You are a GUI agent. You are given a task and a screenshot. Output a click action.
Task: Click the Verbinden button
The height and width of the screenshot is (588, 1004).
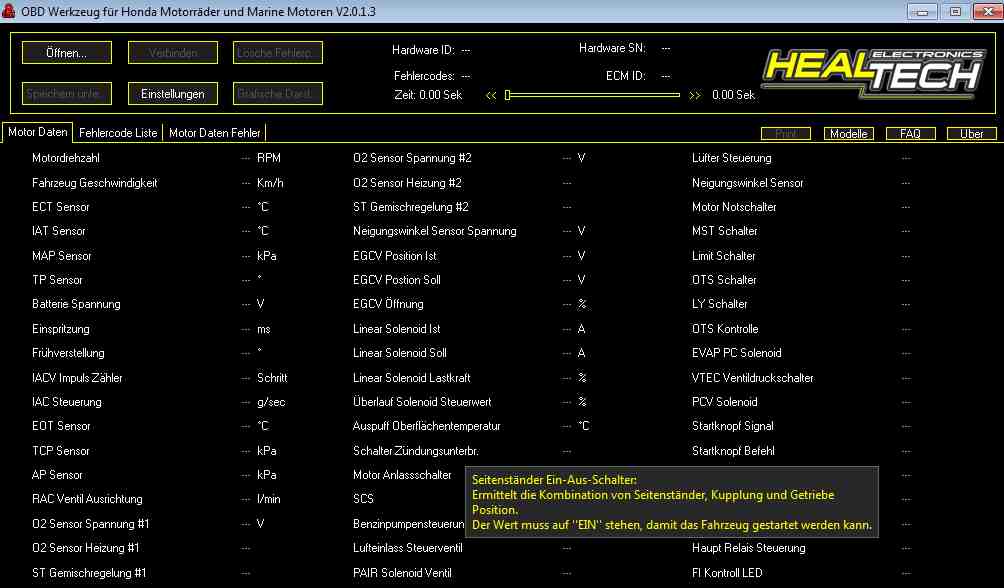pos(172,52)
